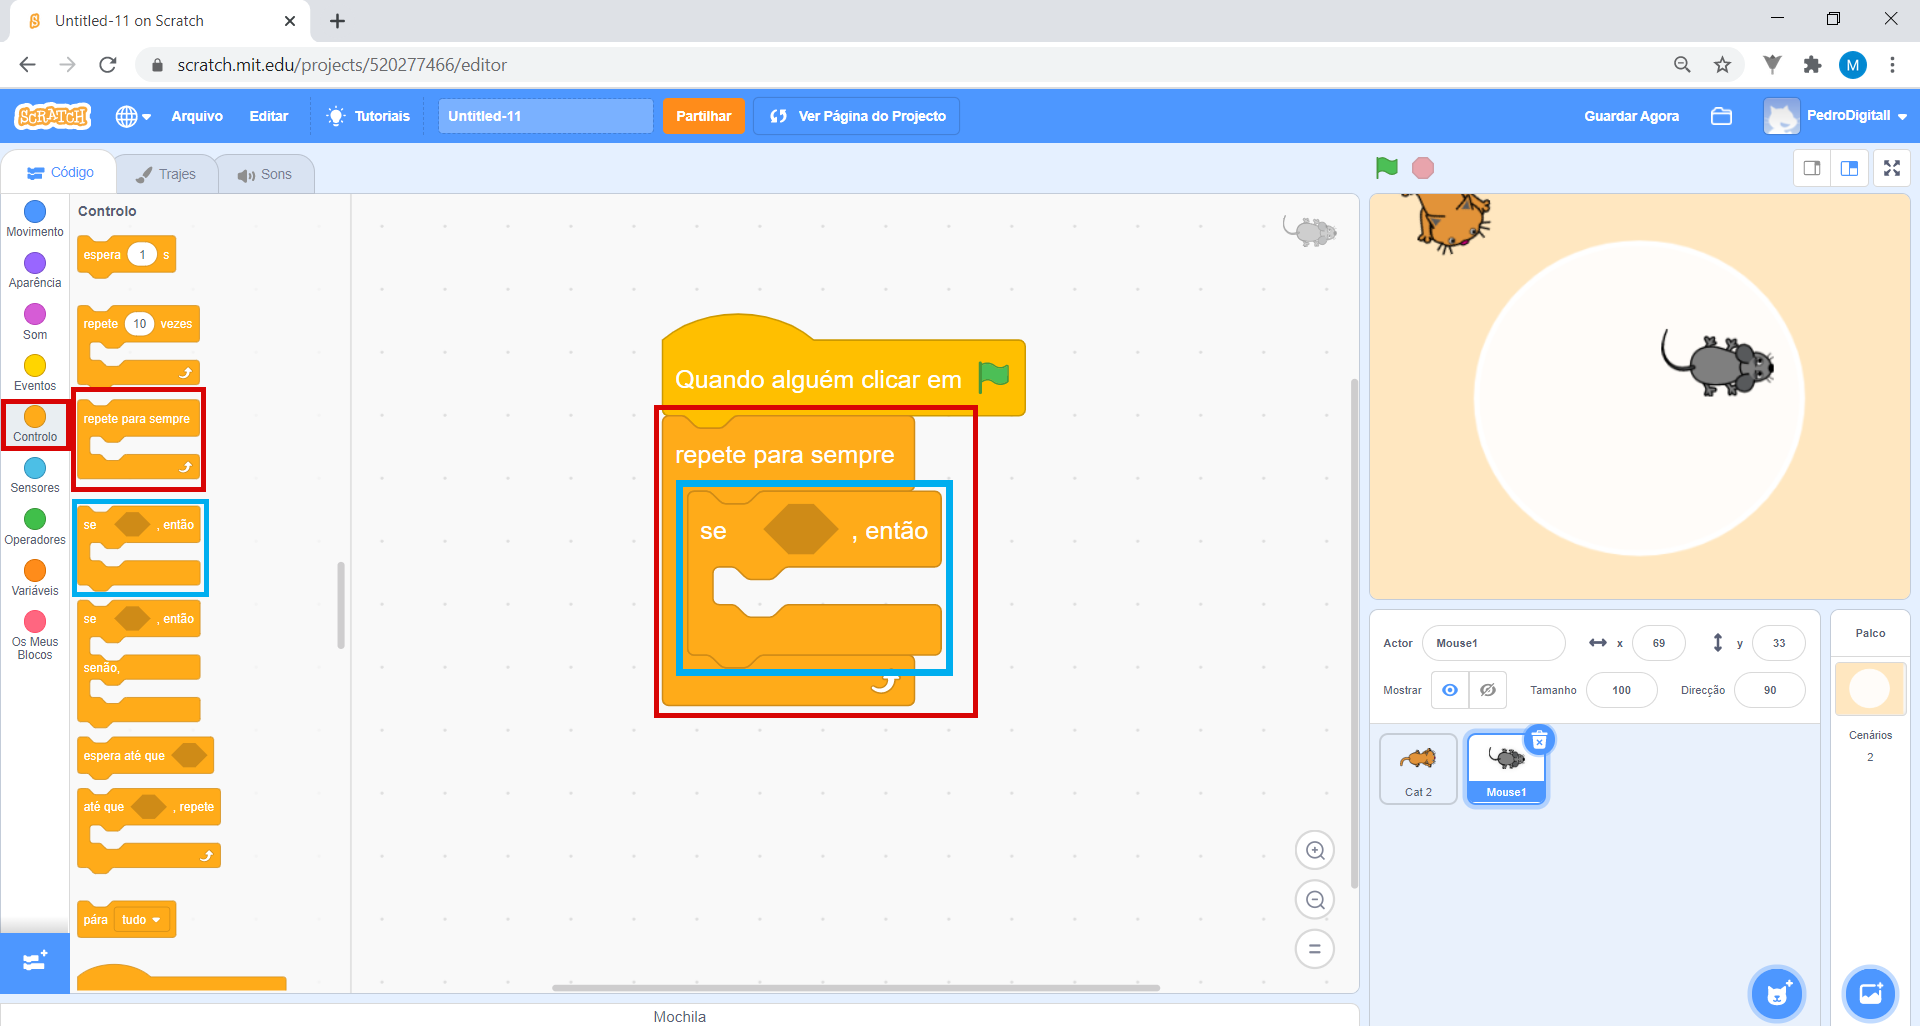Expand the PedroDigitall account menu

tap(1835, 116)
